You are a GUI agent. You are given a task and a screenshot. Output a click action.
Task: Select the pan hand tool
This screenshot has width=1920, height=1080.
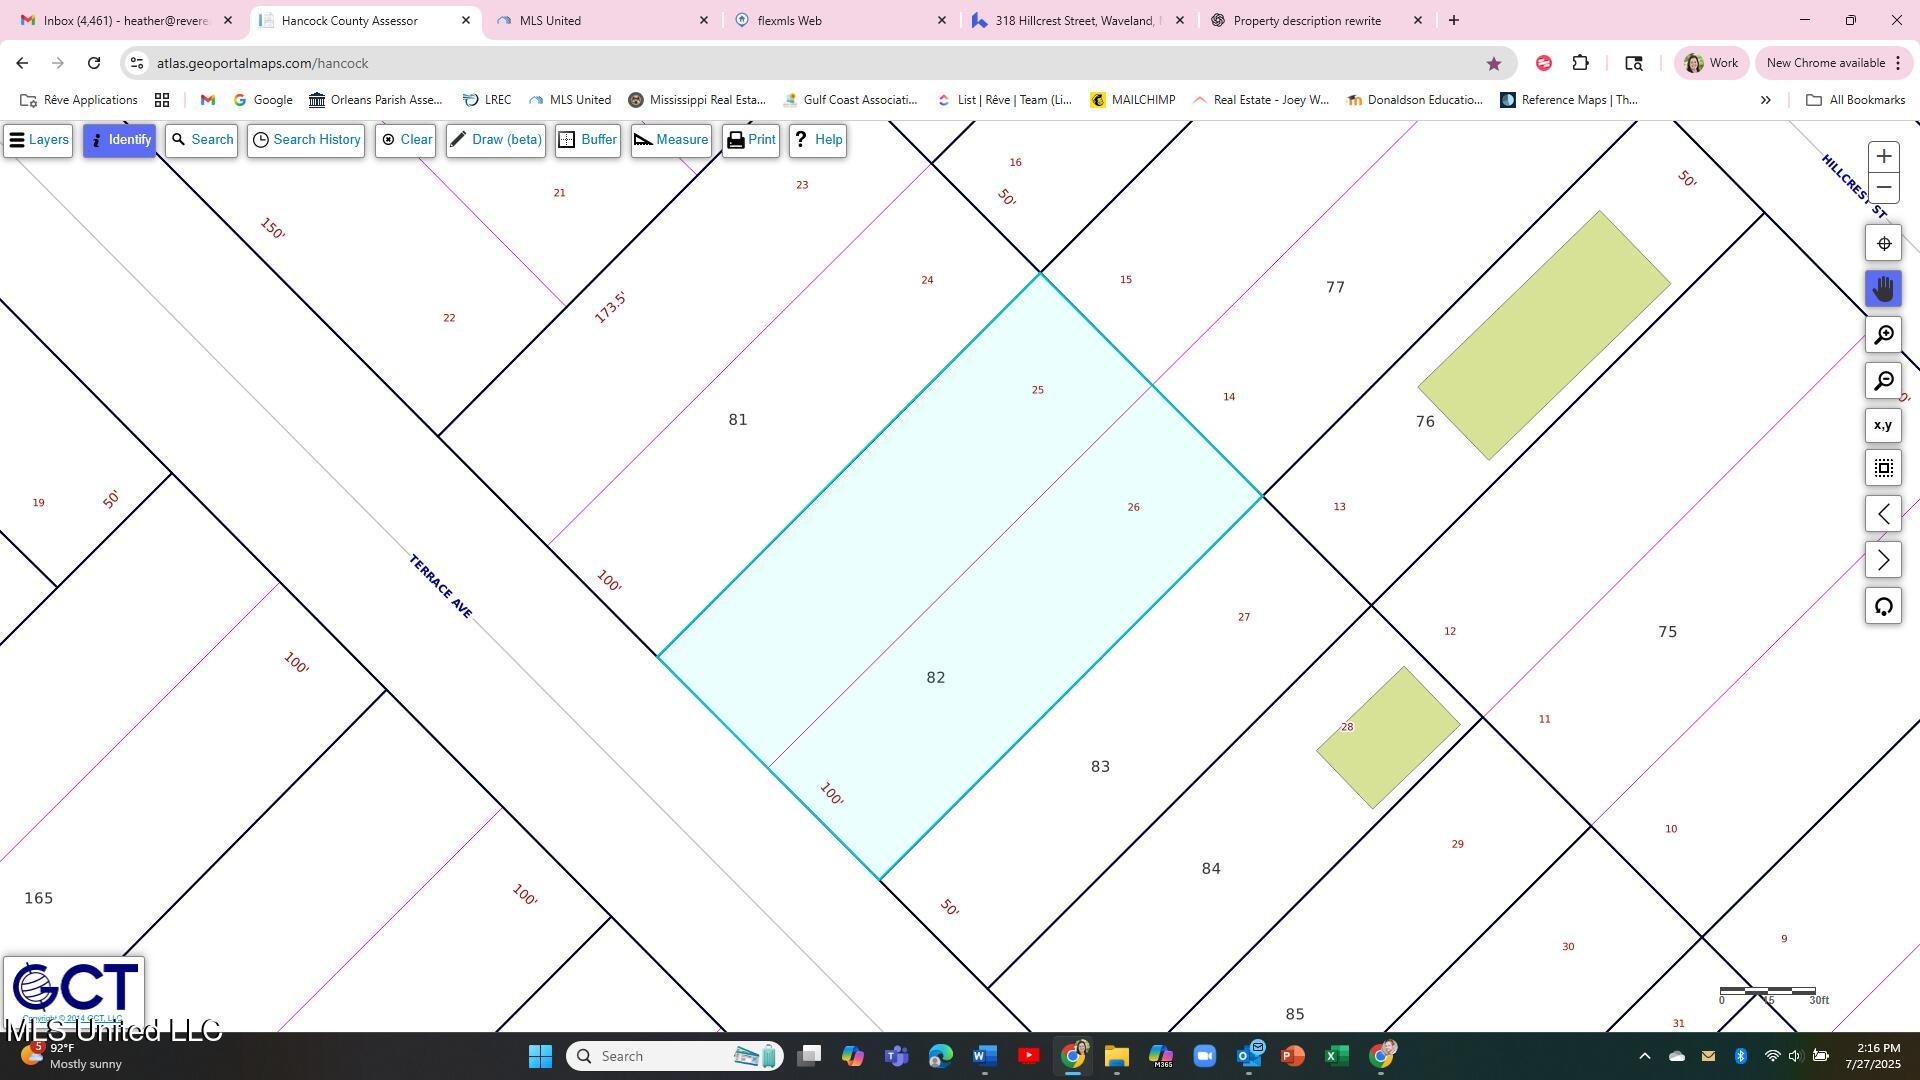click(x=1884, y=290)
